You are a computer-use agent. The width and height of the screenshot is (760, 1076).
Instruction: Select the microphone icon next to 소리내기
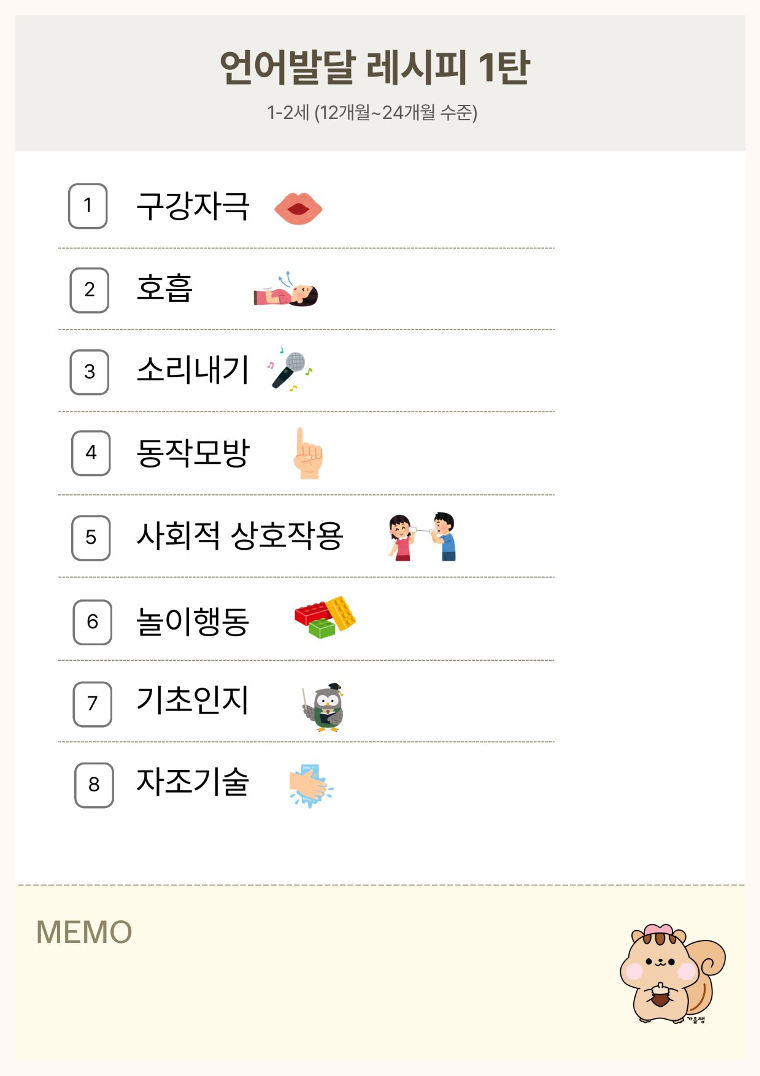(290, 371)
